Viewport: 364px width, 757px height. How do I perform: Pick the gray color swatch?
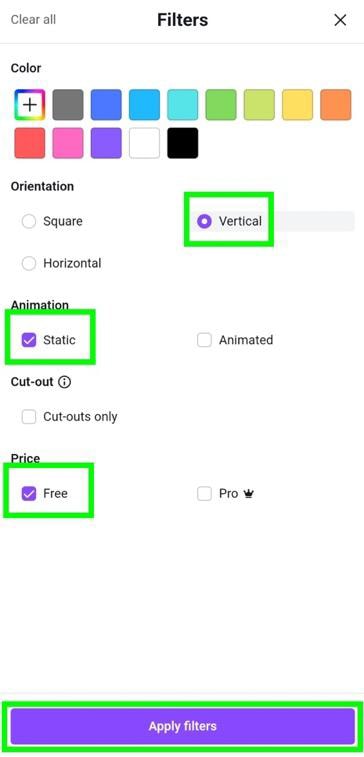point(68,105)
